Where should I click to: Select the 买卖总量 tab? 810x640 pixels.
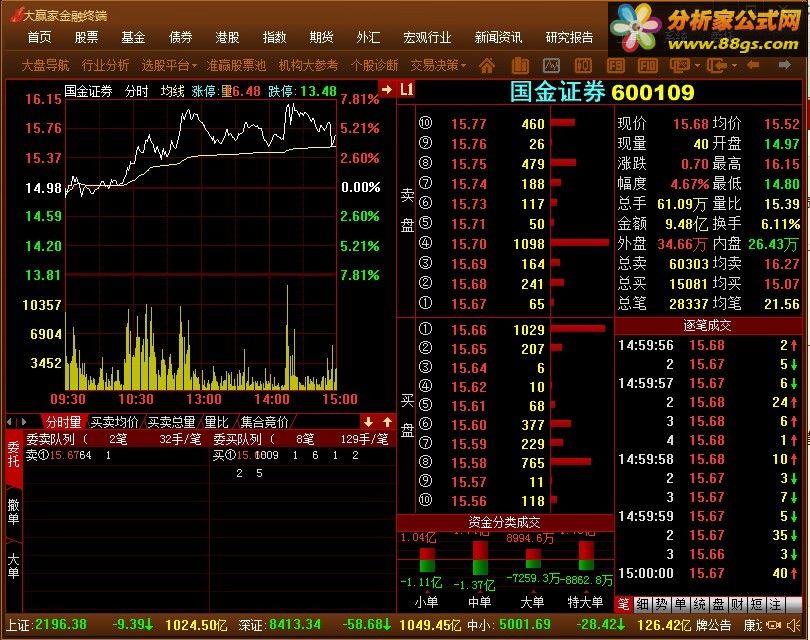(x=171, y=422)
